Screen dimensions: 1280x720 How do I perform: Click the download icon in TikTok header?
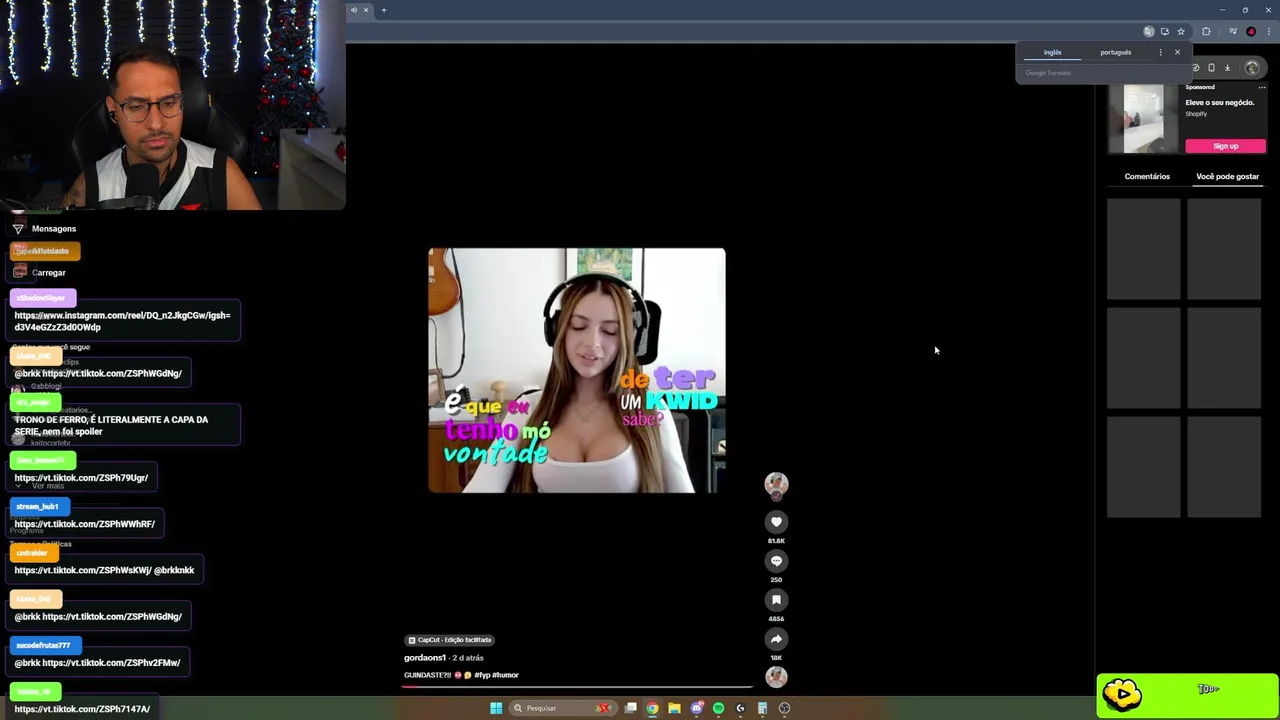(1227, 68)
